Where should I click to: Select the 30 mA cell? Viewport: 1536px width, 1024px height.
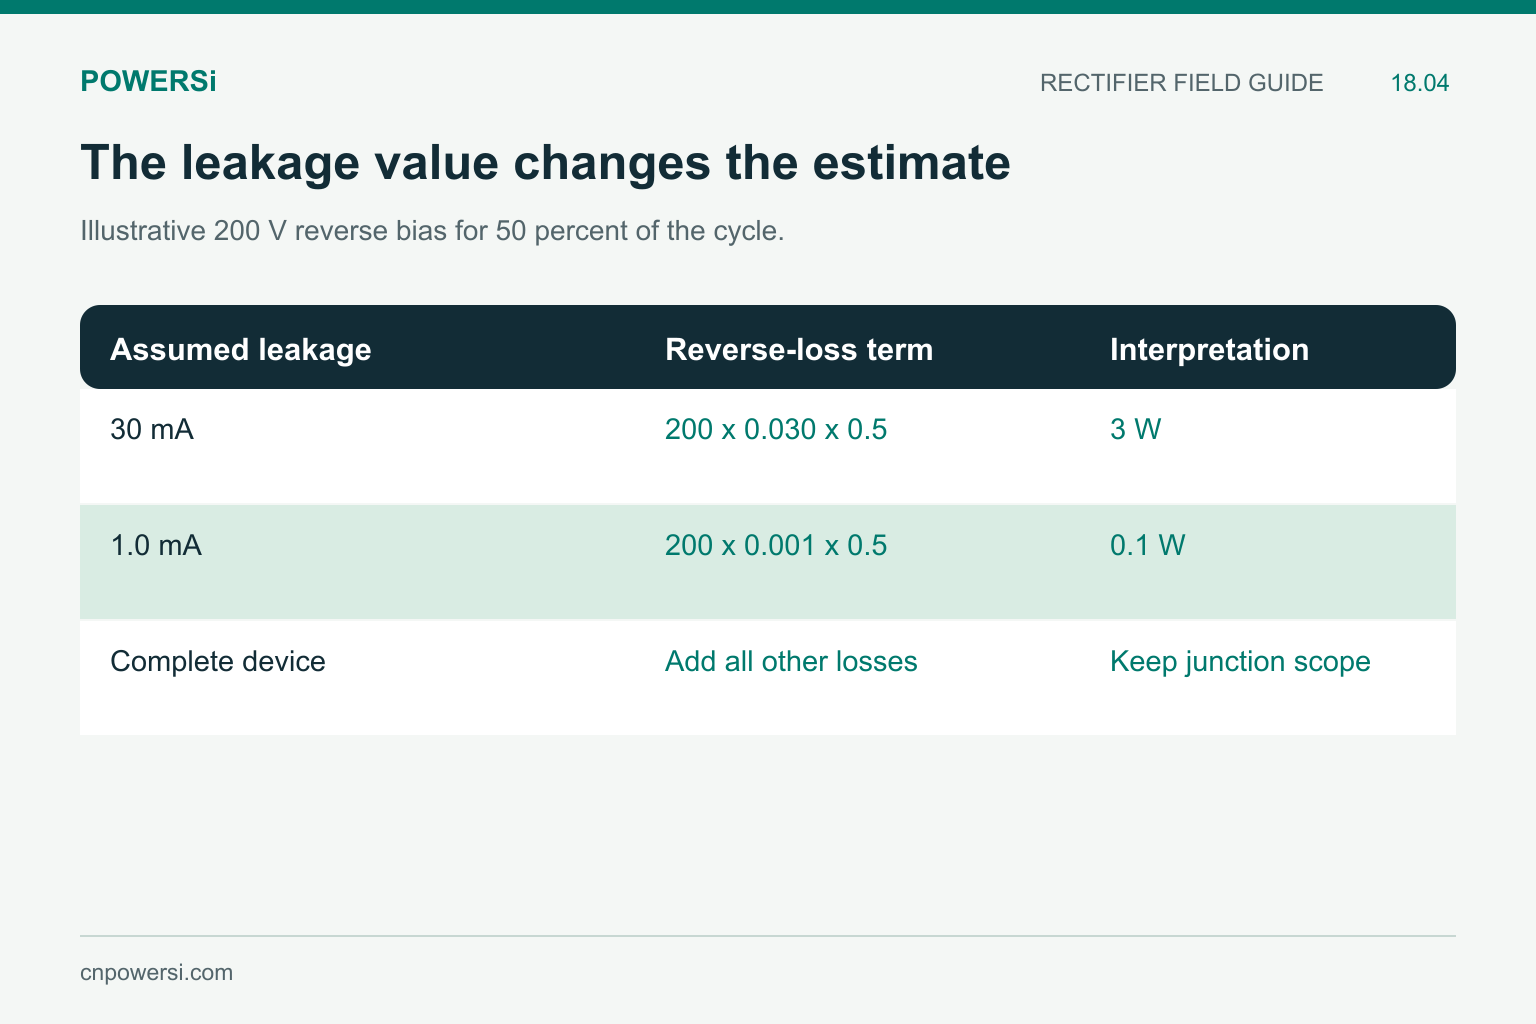tap(152, 430)
